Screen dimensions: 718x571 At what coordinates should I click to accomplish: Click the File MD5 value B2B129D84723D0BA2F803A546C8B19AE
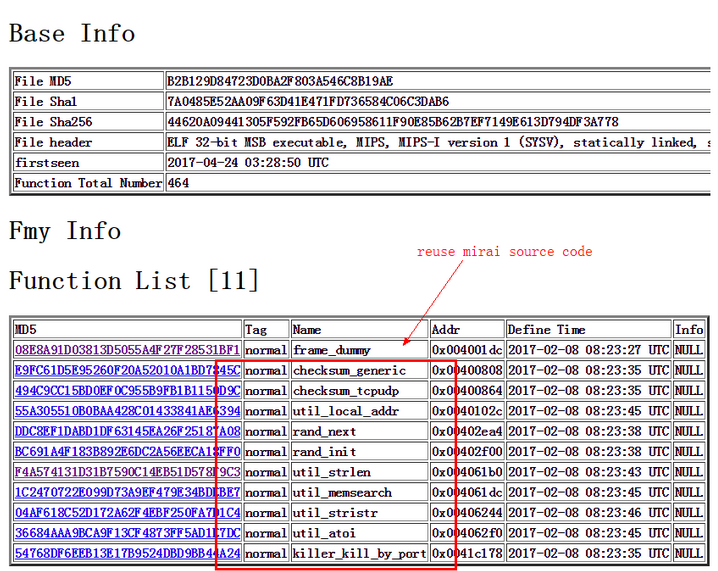280,82
